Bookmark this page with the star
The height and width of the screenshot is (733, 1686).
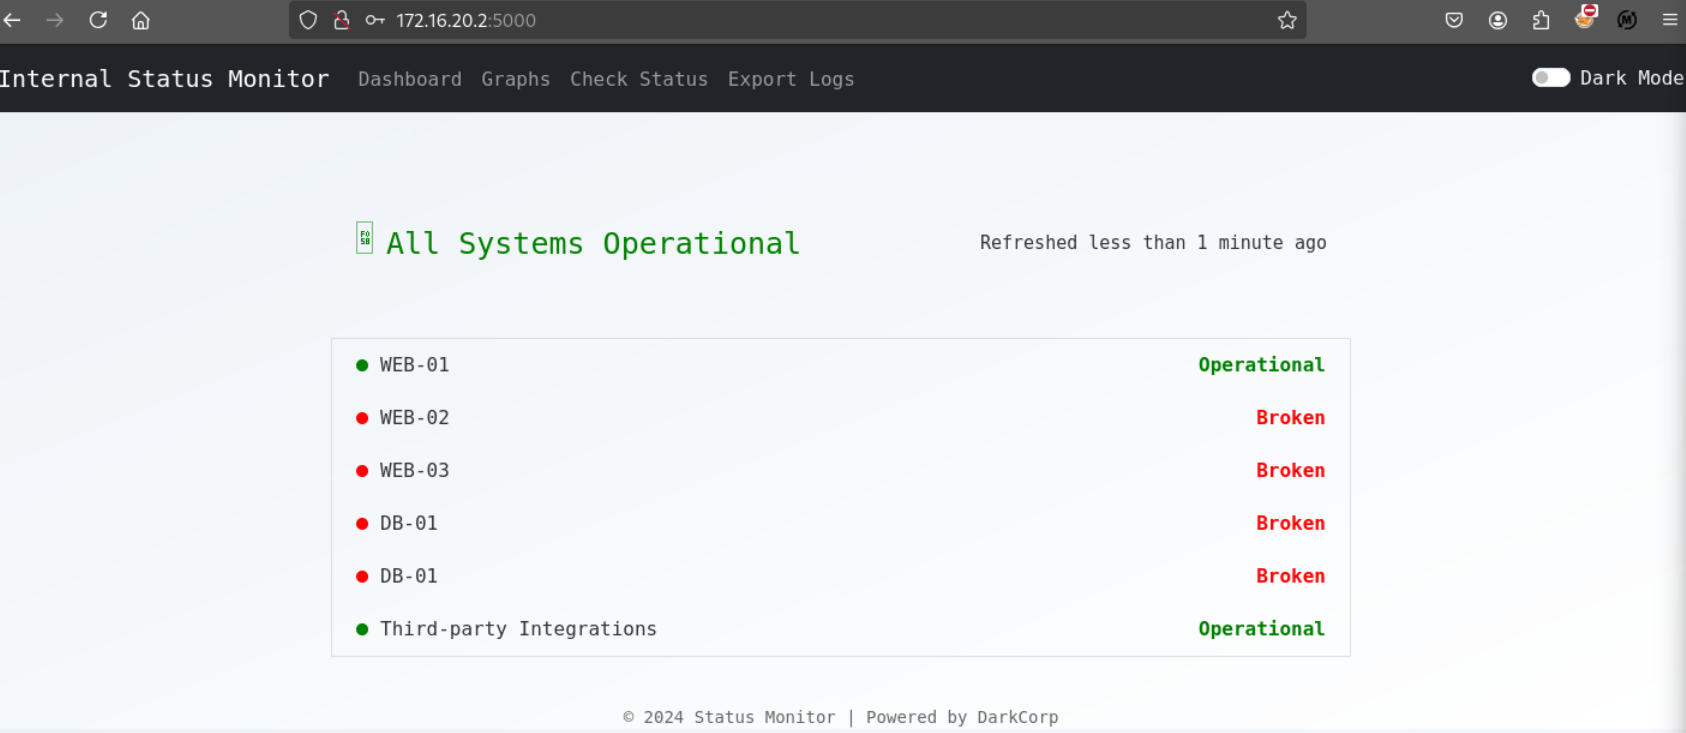coord(1287,20)
